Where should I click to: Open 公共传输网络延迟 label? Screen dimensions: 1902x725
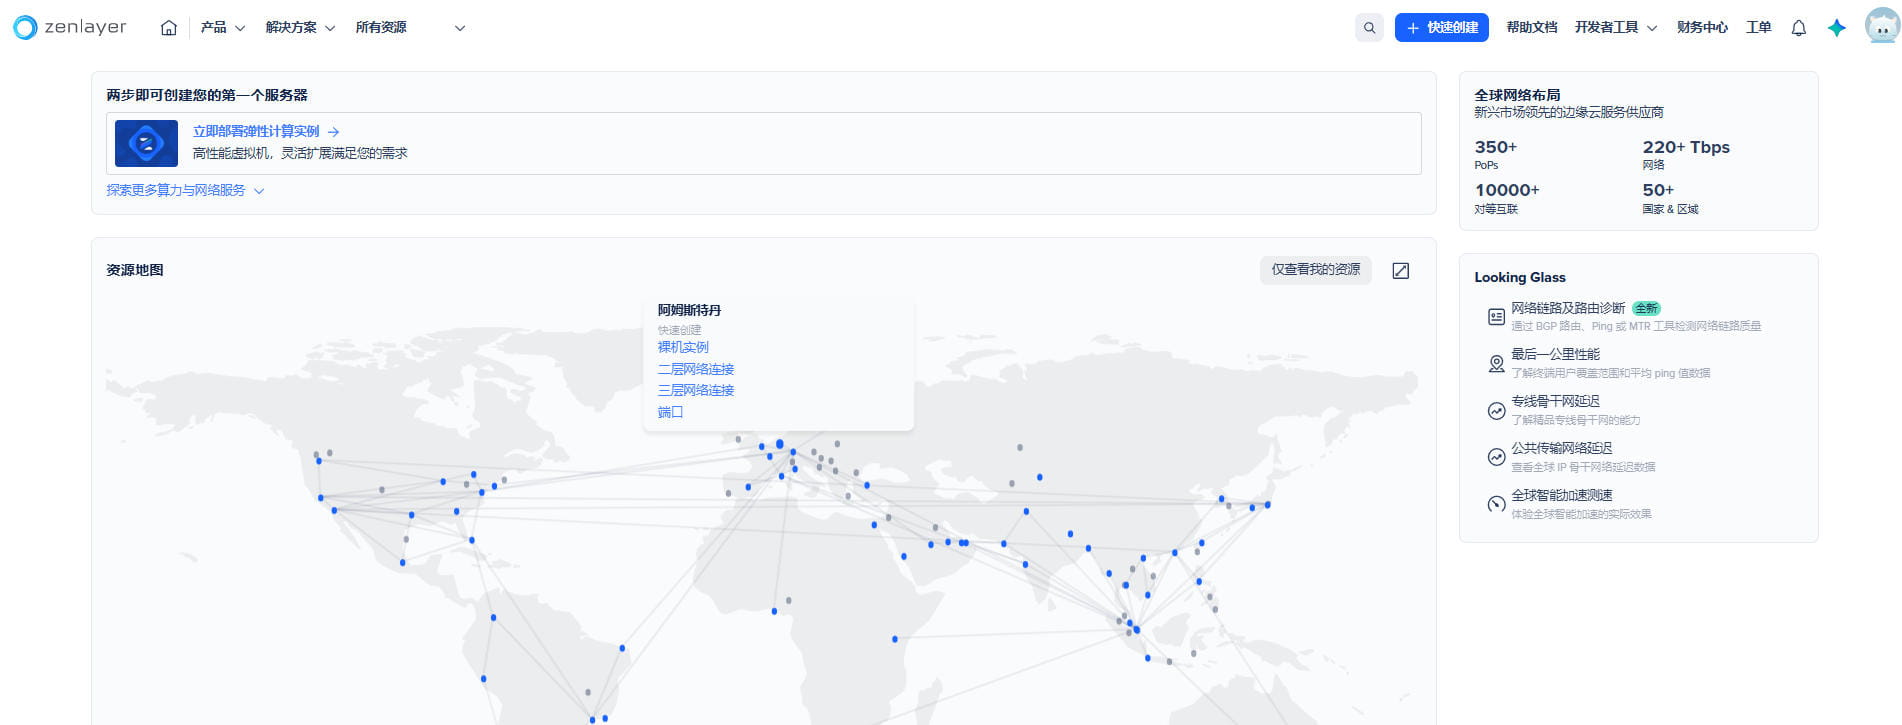pyautogui.click(x=1562, y=448)
